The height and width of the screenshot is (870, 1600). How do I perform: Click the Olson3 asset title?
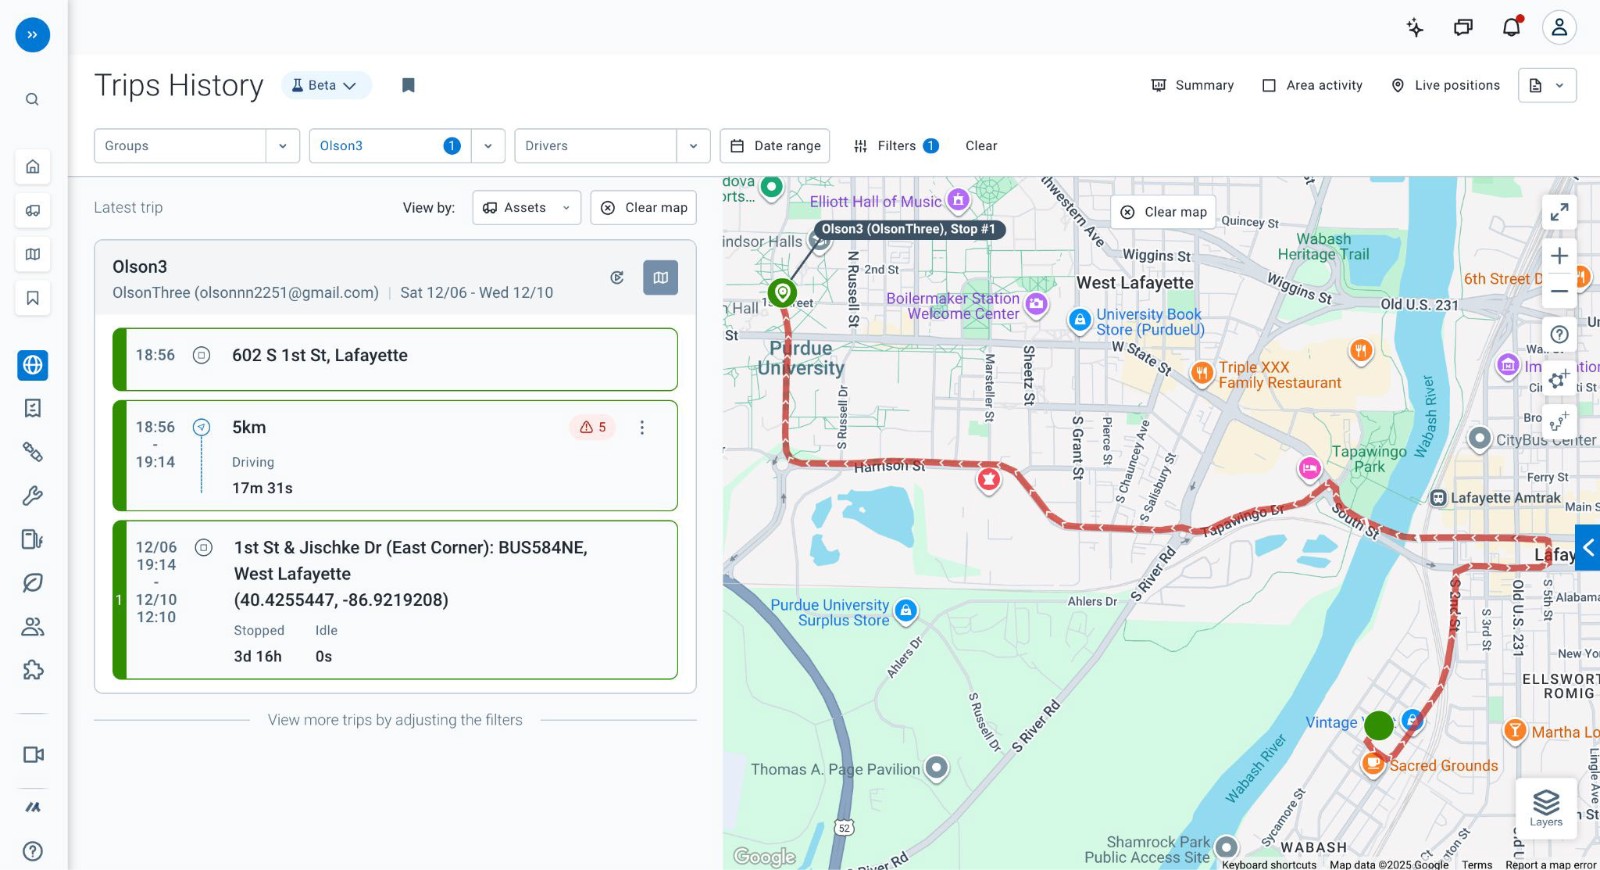click(x=140, y=267)
